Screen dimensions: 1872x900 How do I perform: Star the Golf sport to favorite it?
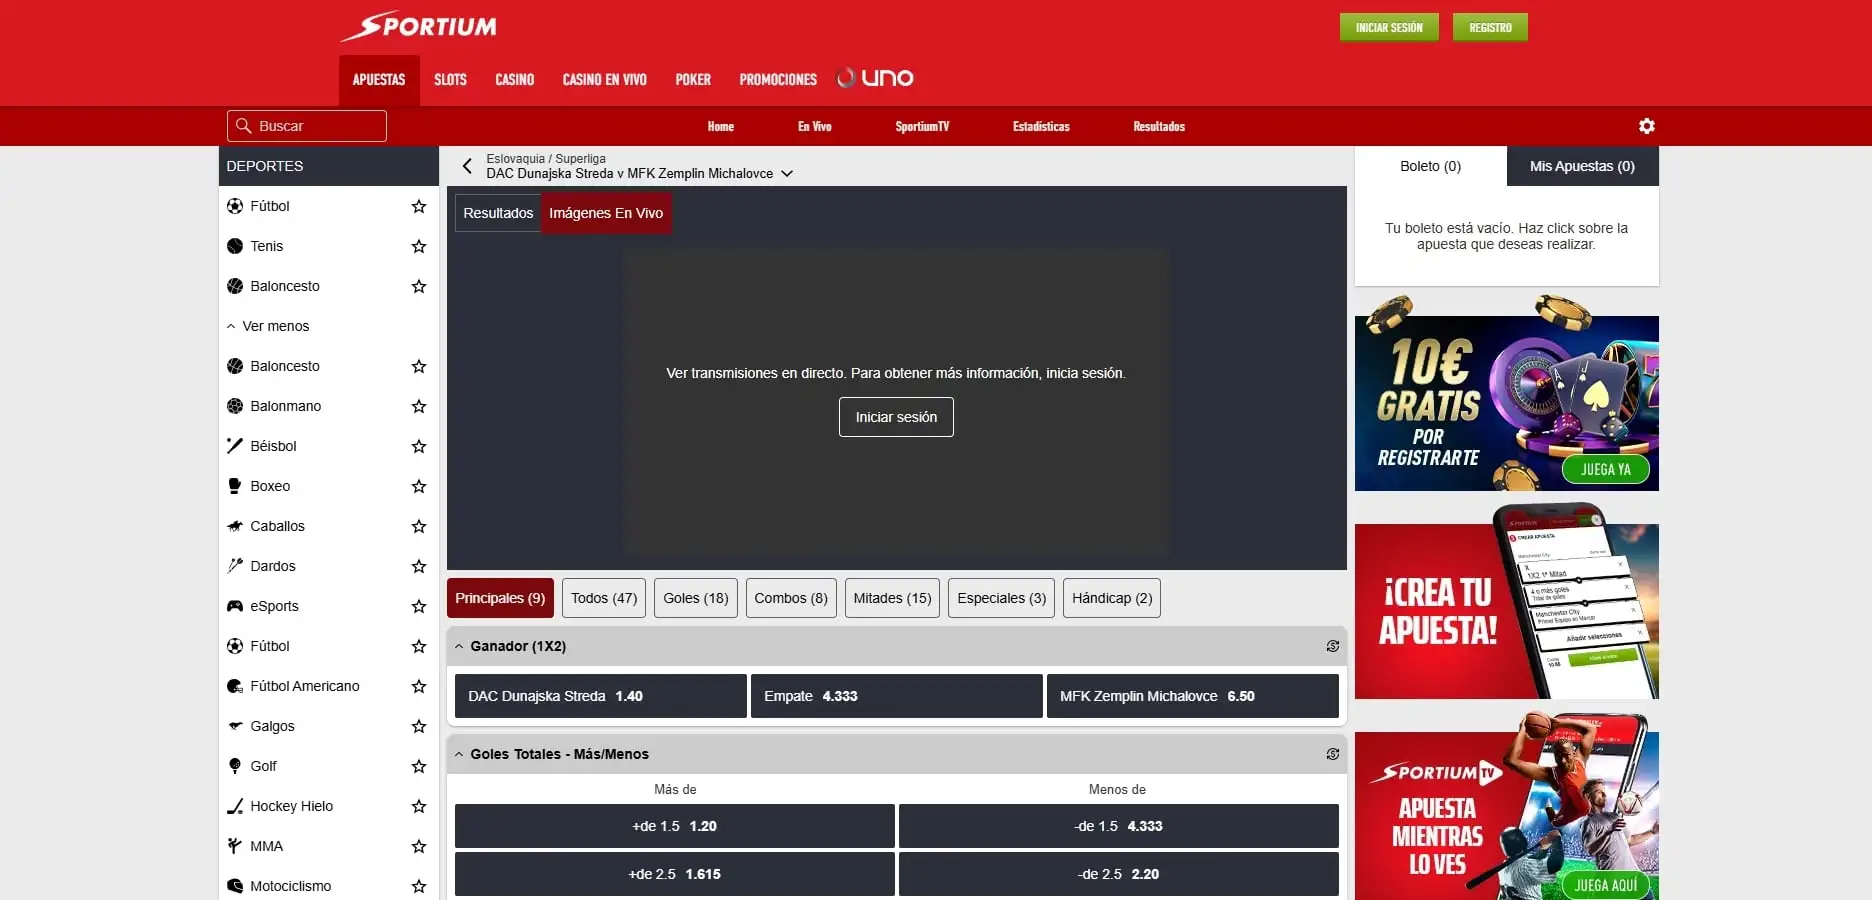(419, 767)
